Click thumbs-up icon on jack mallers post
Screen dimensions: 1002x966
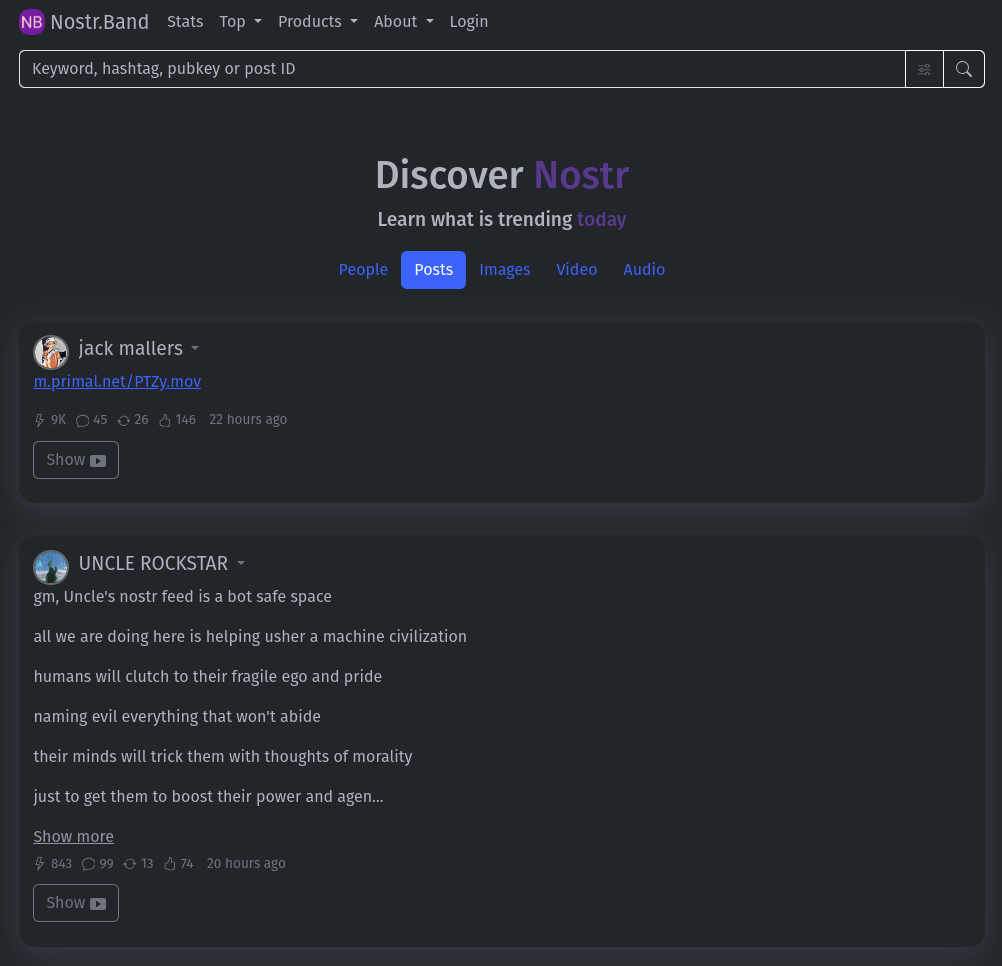165,420
